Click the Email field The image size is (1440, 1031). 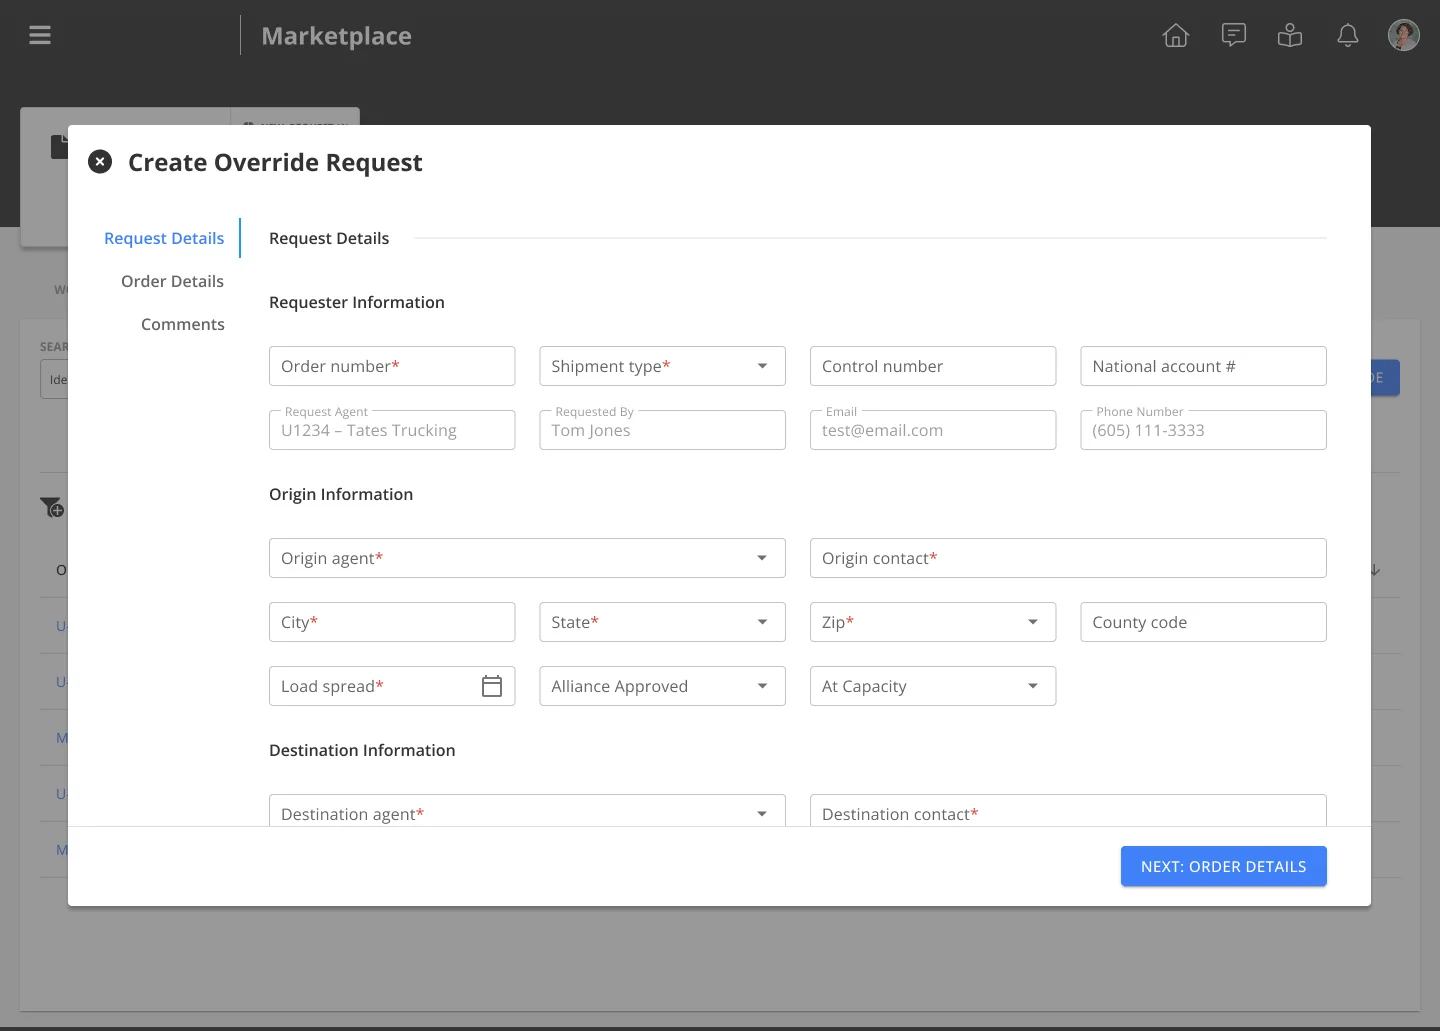coord(933,430)
